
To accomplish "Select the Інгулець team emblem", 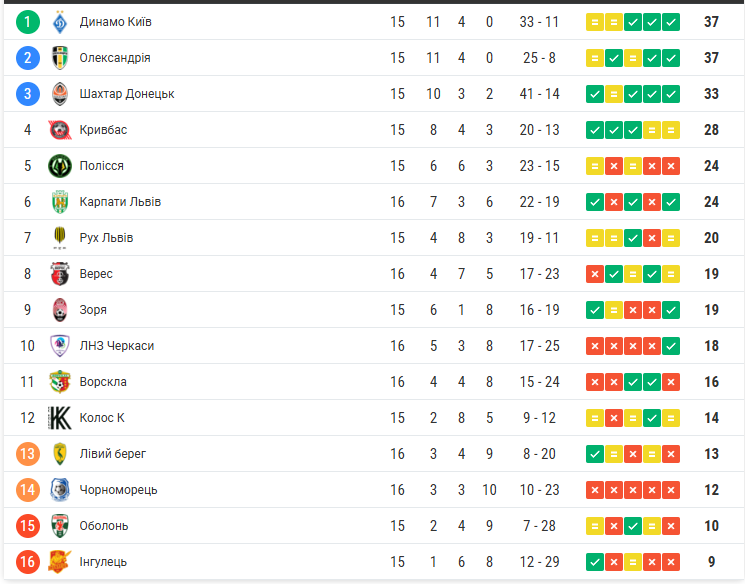I will [x=60, y=562].
